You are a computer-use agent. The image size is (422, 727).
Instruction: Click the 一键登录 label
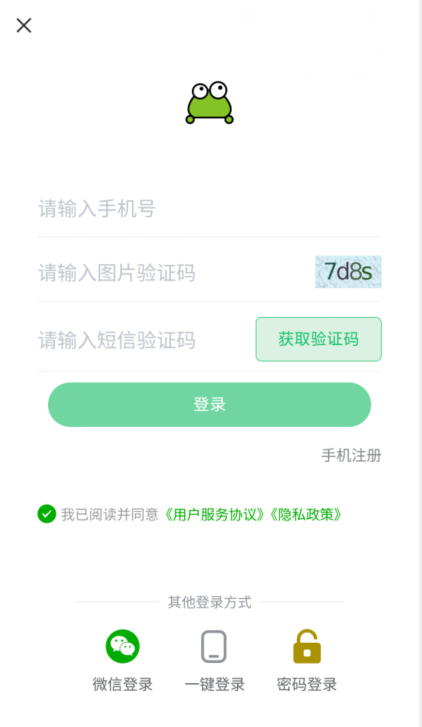(x=214, y=684)
